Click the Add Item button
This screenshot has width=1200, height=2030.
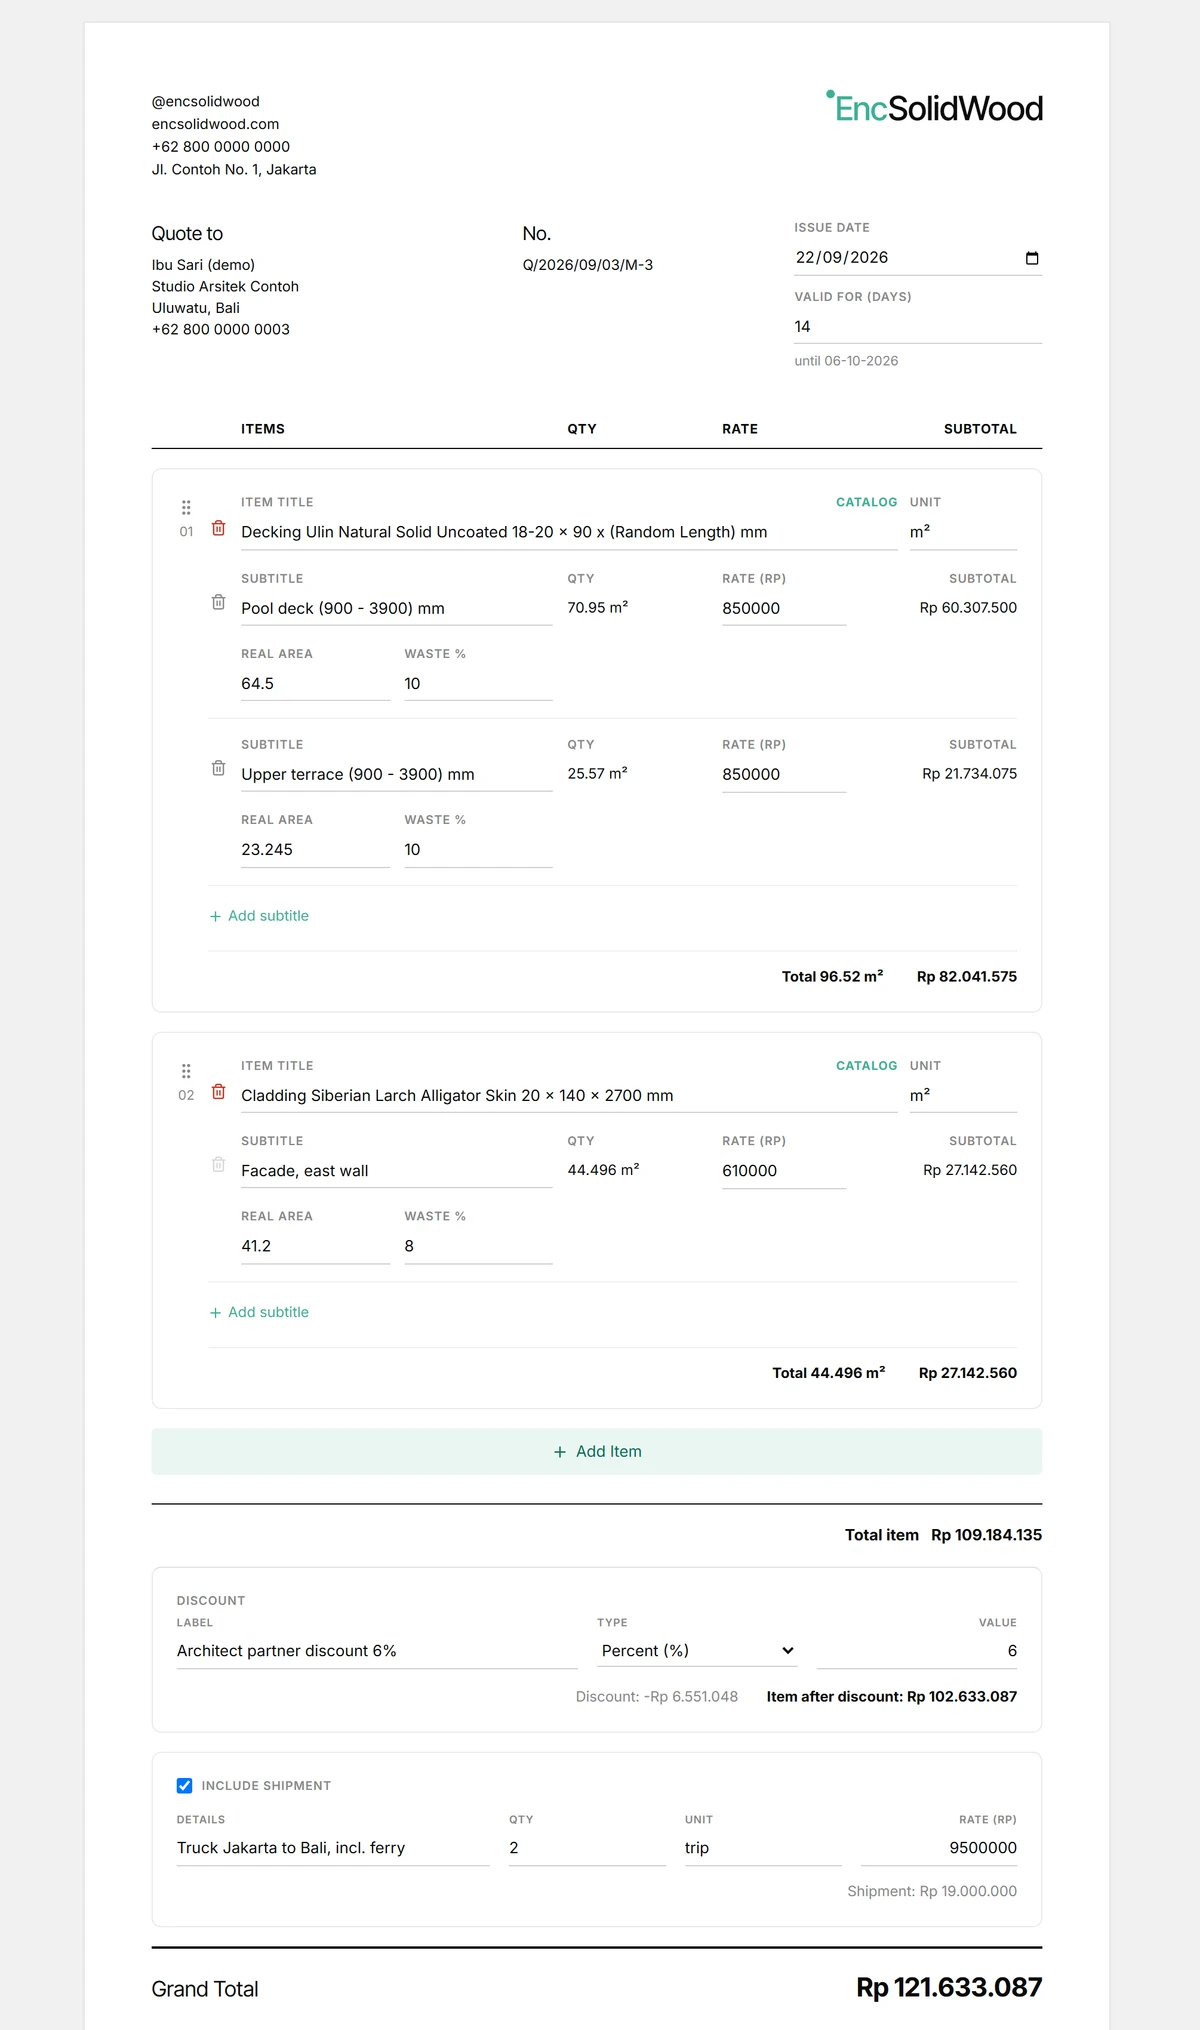(x=597, y=1452)
